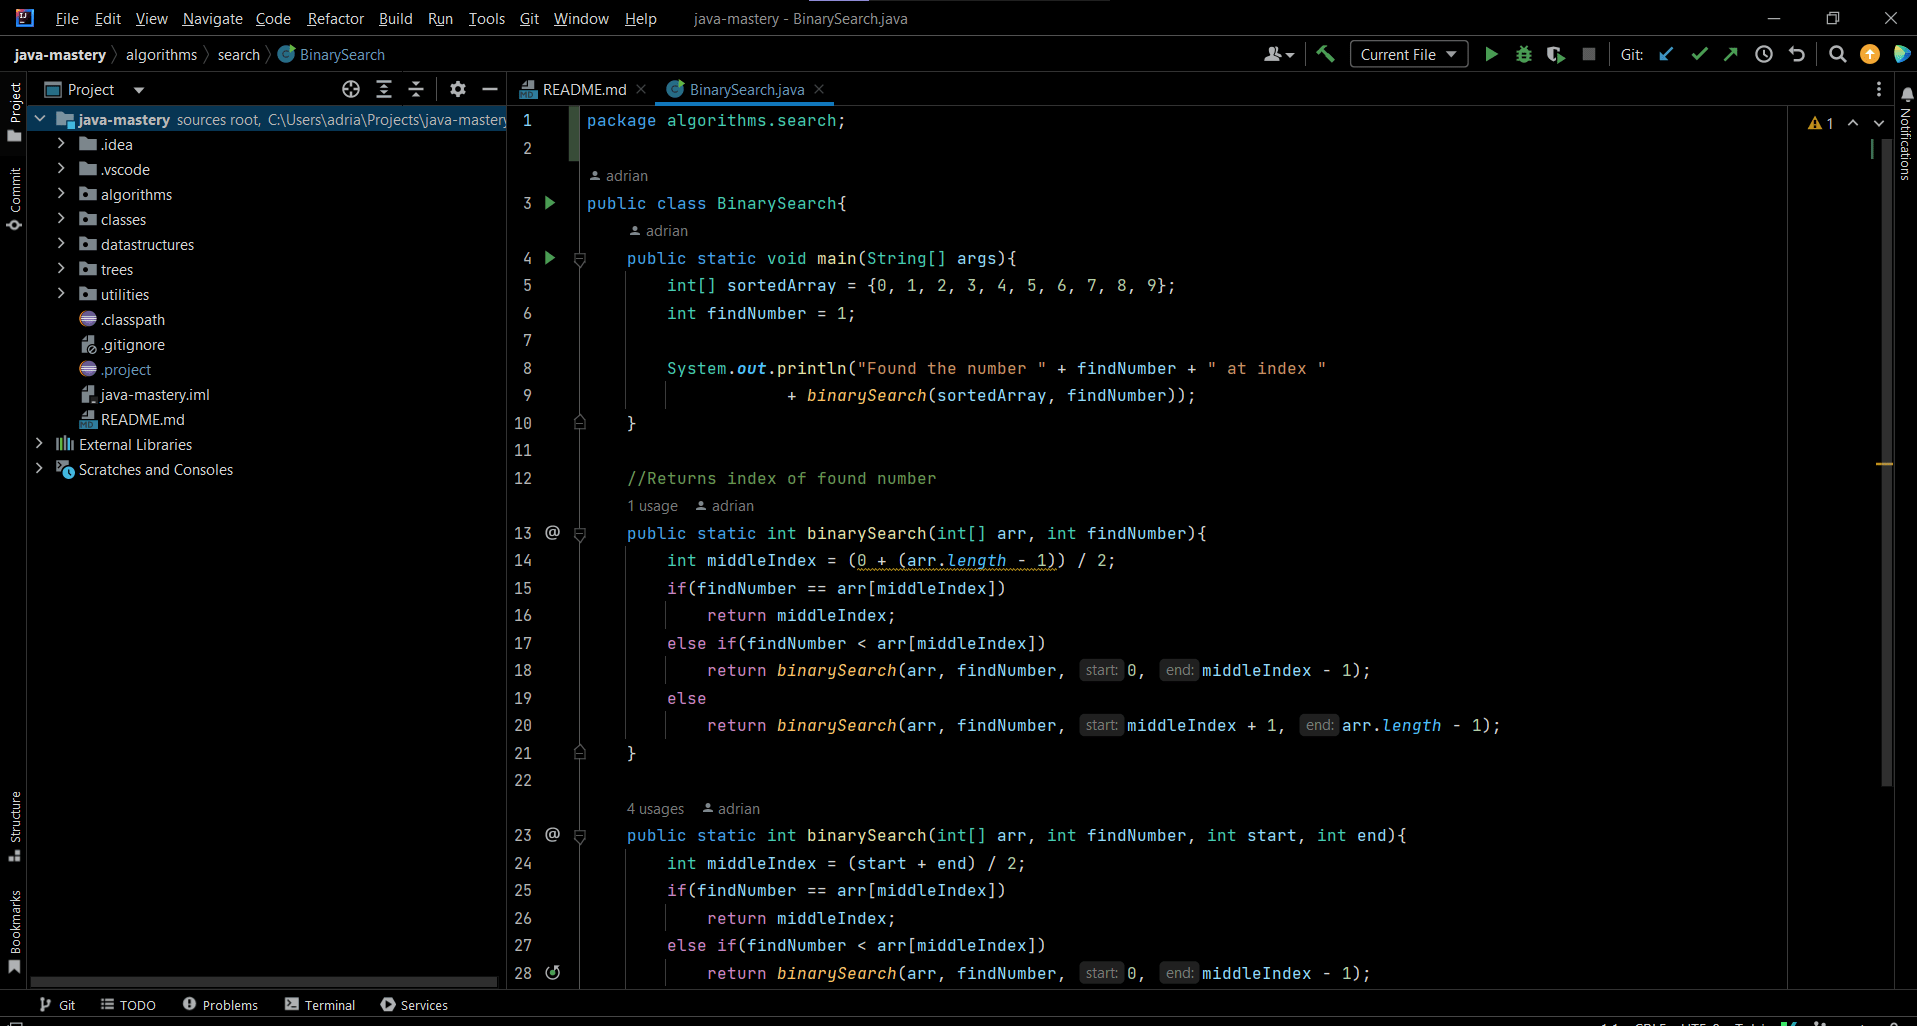This screenshot has height=1026, width=1917.
Task: Toggle the TODO tool window at bottom
Action: pyautogui.click(x=128, y=1005)
